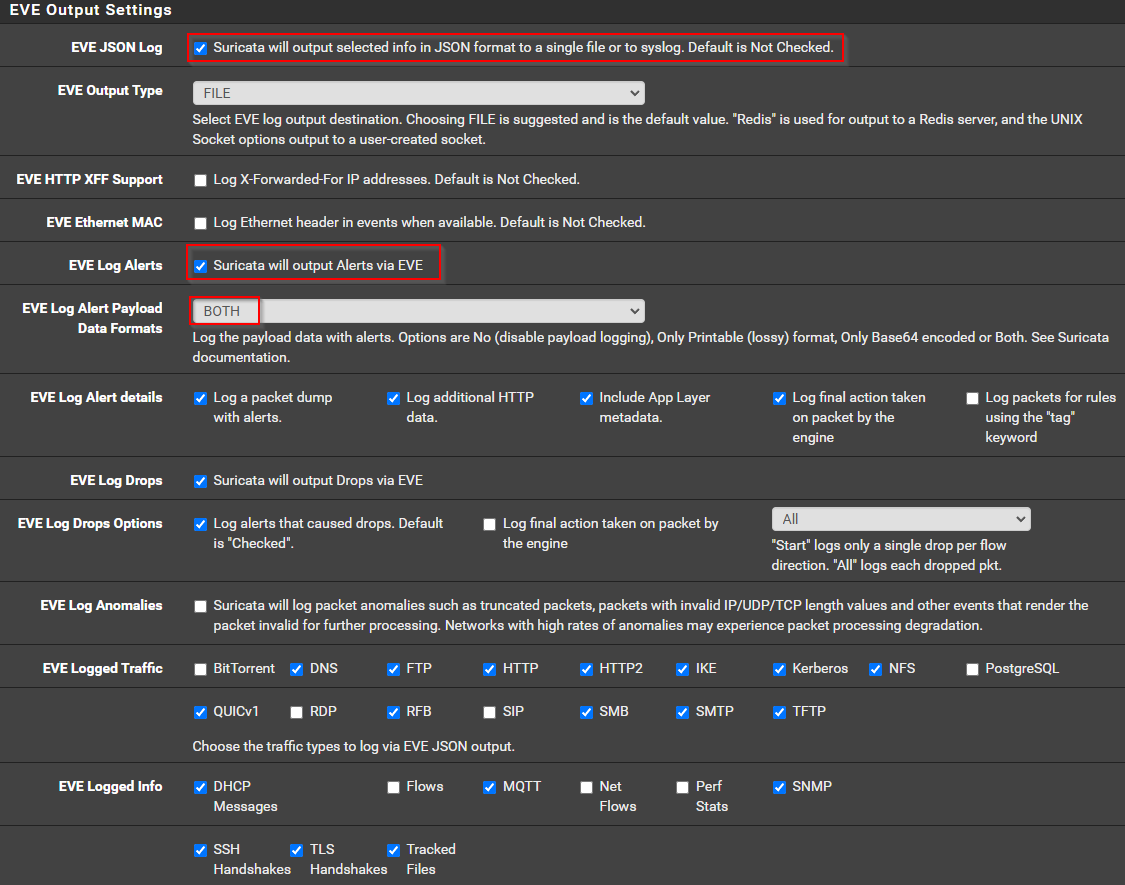Image resolution: width=1125 pixels, height=885 pixels.
Task: Enable logging of Ethernet header in events
Action: 200,222
